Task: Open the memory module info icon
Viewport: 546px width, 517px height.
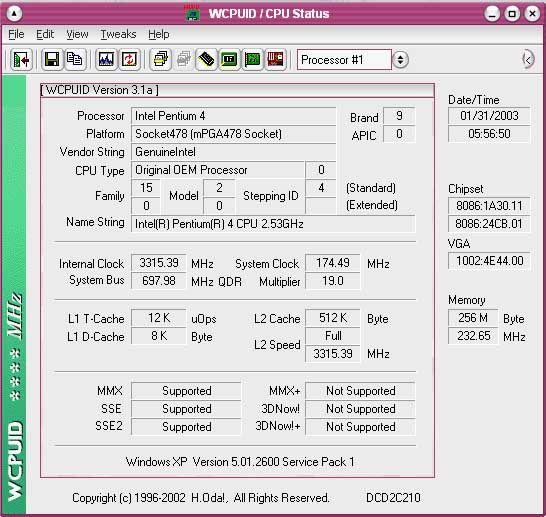Action: [206, 60]
